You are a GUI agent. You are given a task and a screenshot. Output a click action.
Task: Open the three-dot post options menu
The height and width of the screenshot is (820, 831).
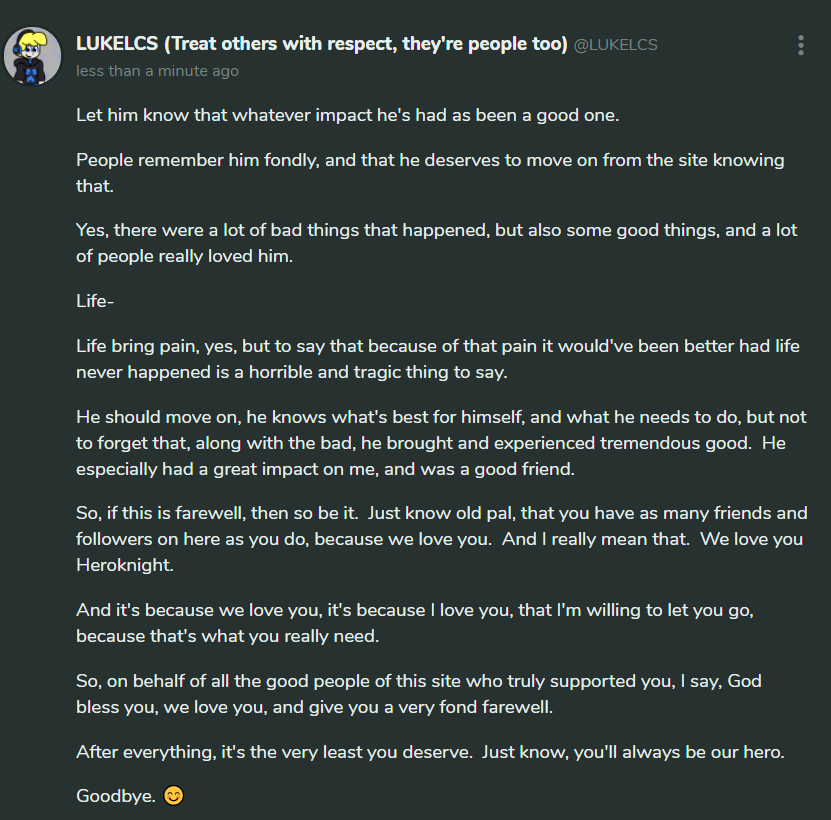pyautogui.click(x=801, y=45)
